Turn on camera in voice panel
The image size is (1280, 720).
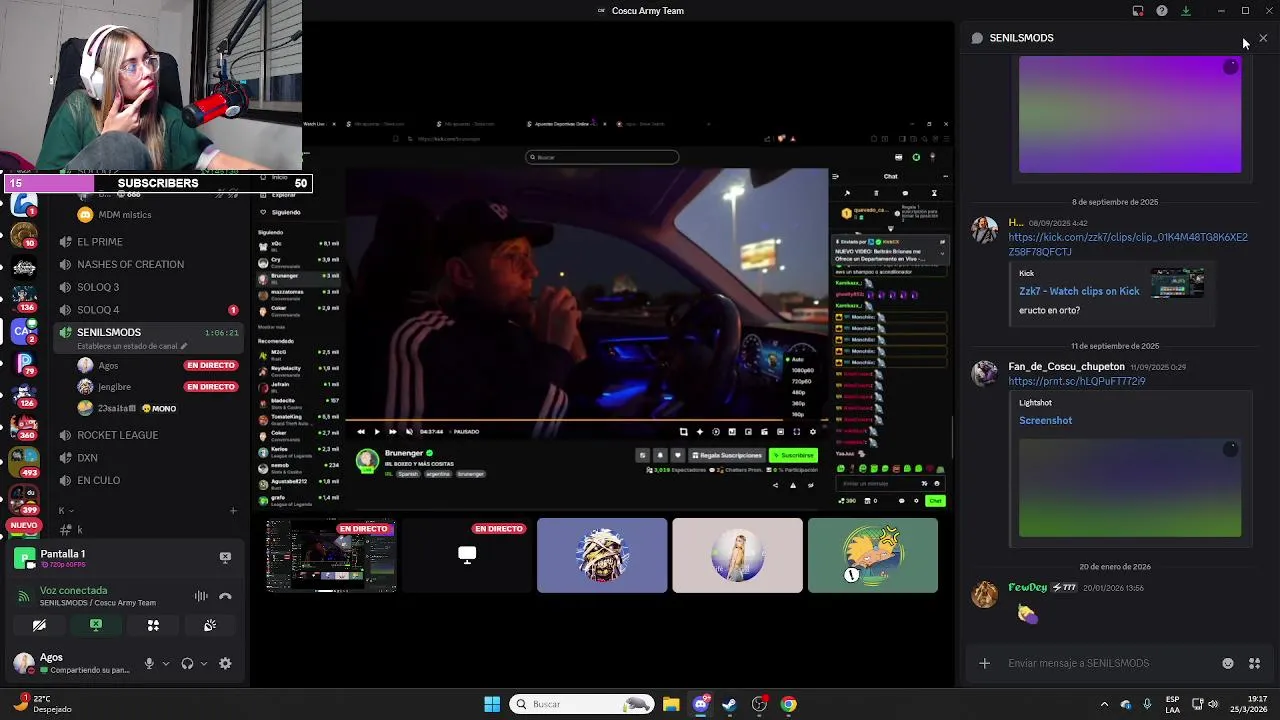tap(39, 625)
